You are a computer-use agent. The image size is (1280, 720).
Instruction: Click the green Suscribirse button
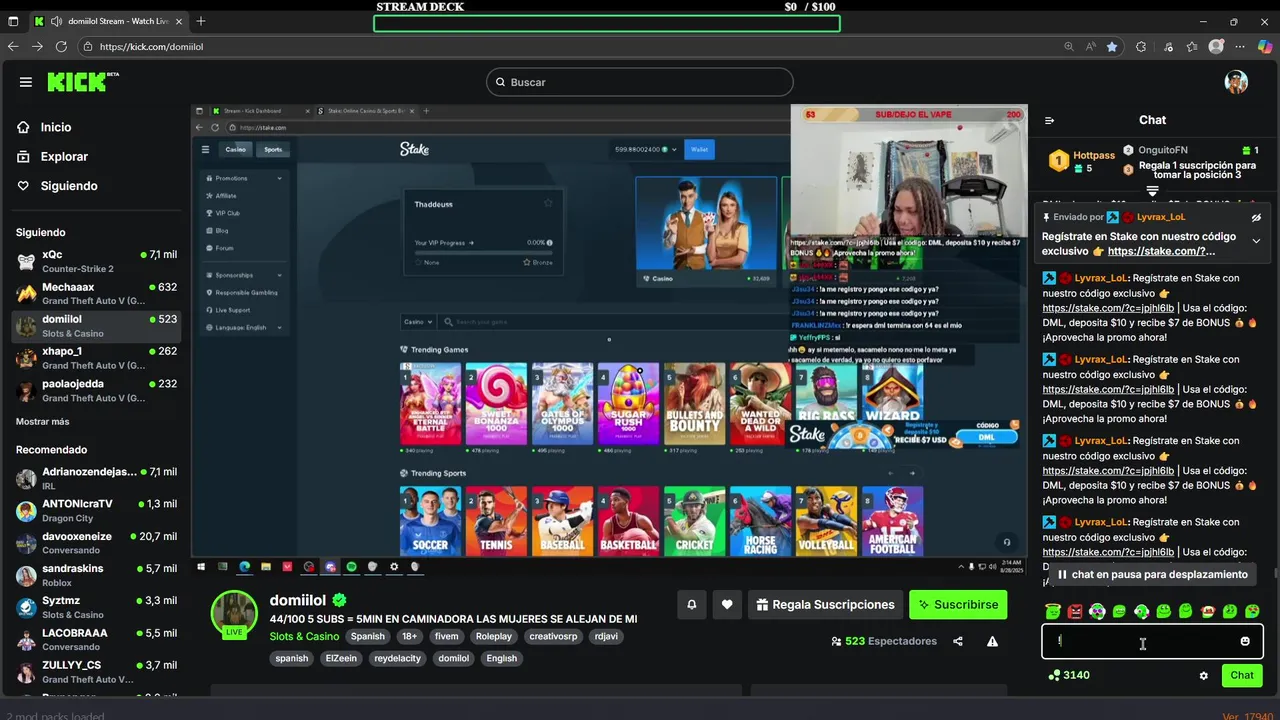tap(958, 605)
